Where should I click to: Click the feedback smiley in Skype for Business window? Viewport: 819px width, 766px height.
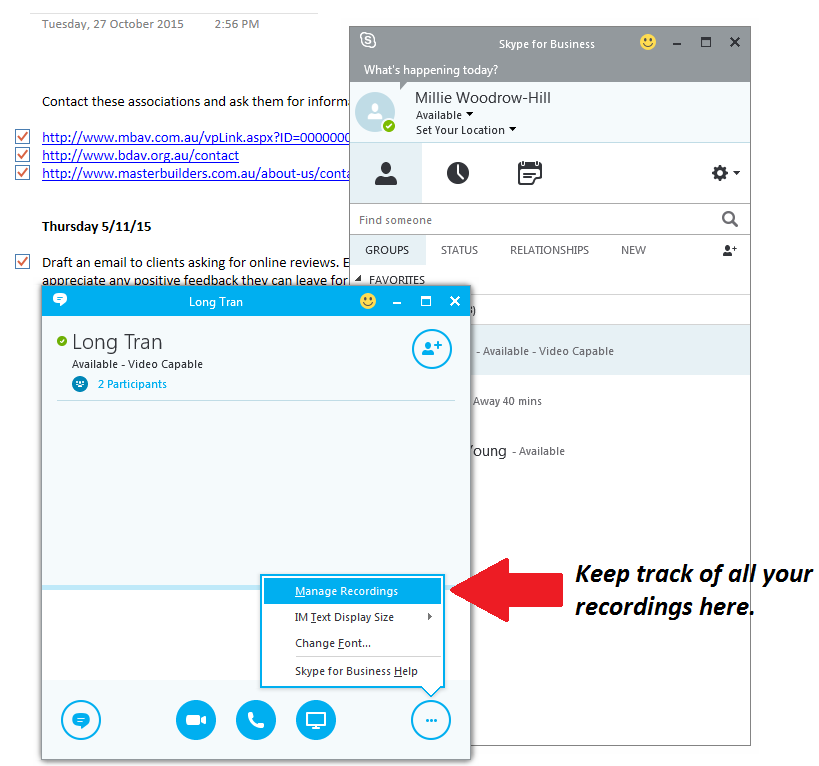point(648,42)
